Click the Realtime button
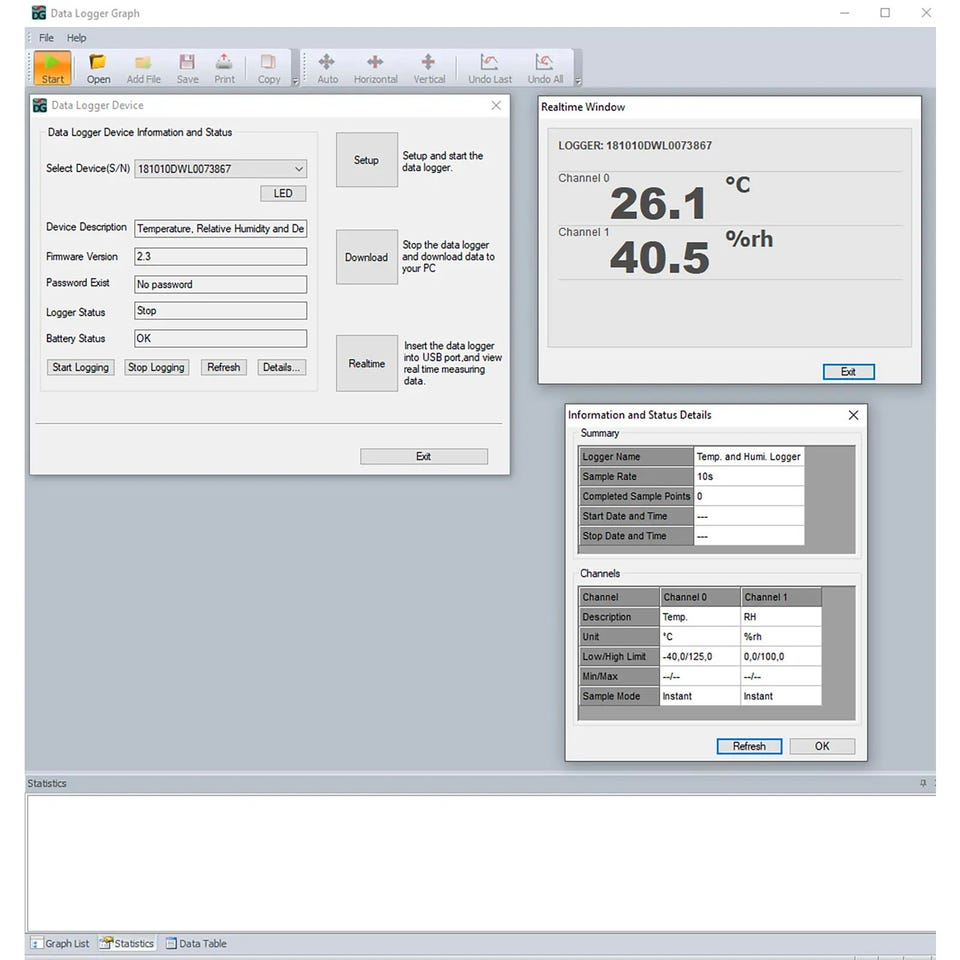Screen dimensions: 960x960 (367, 364)
